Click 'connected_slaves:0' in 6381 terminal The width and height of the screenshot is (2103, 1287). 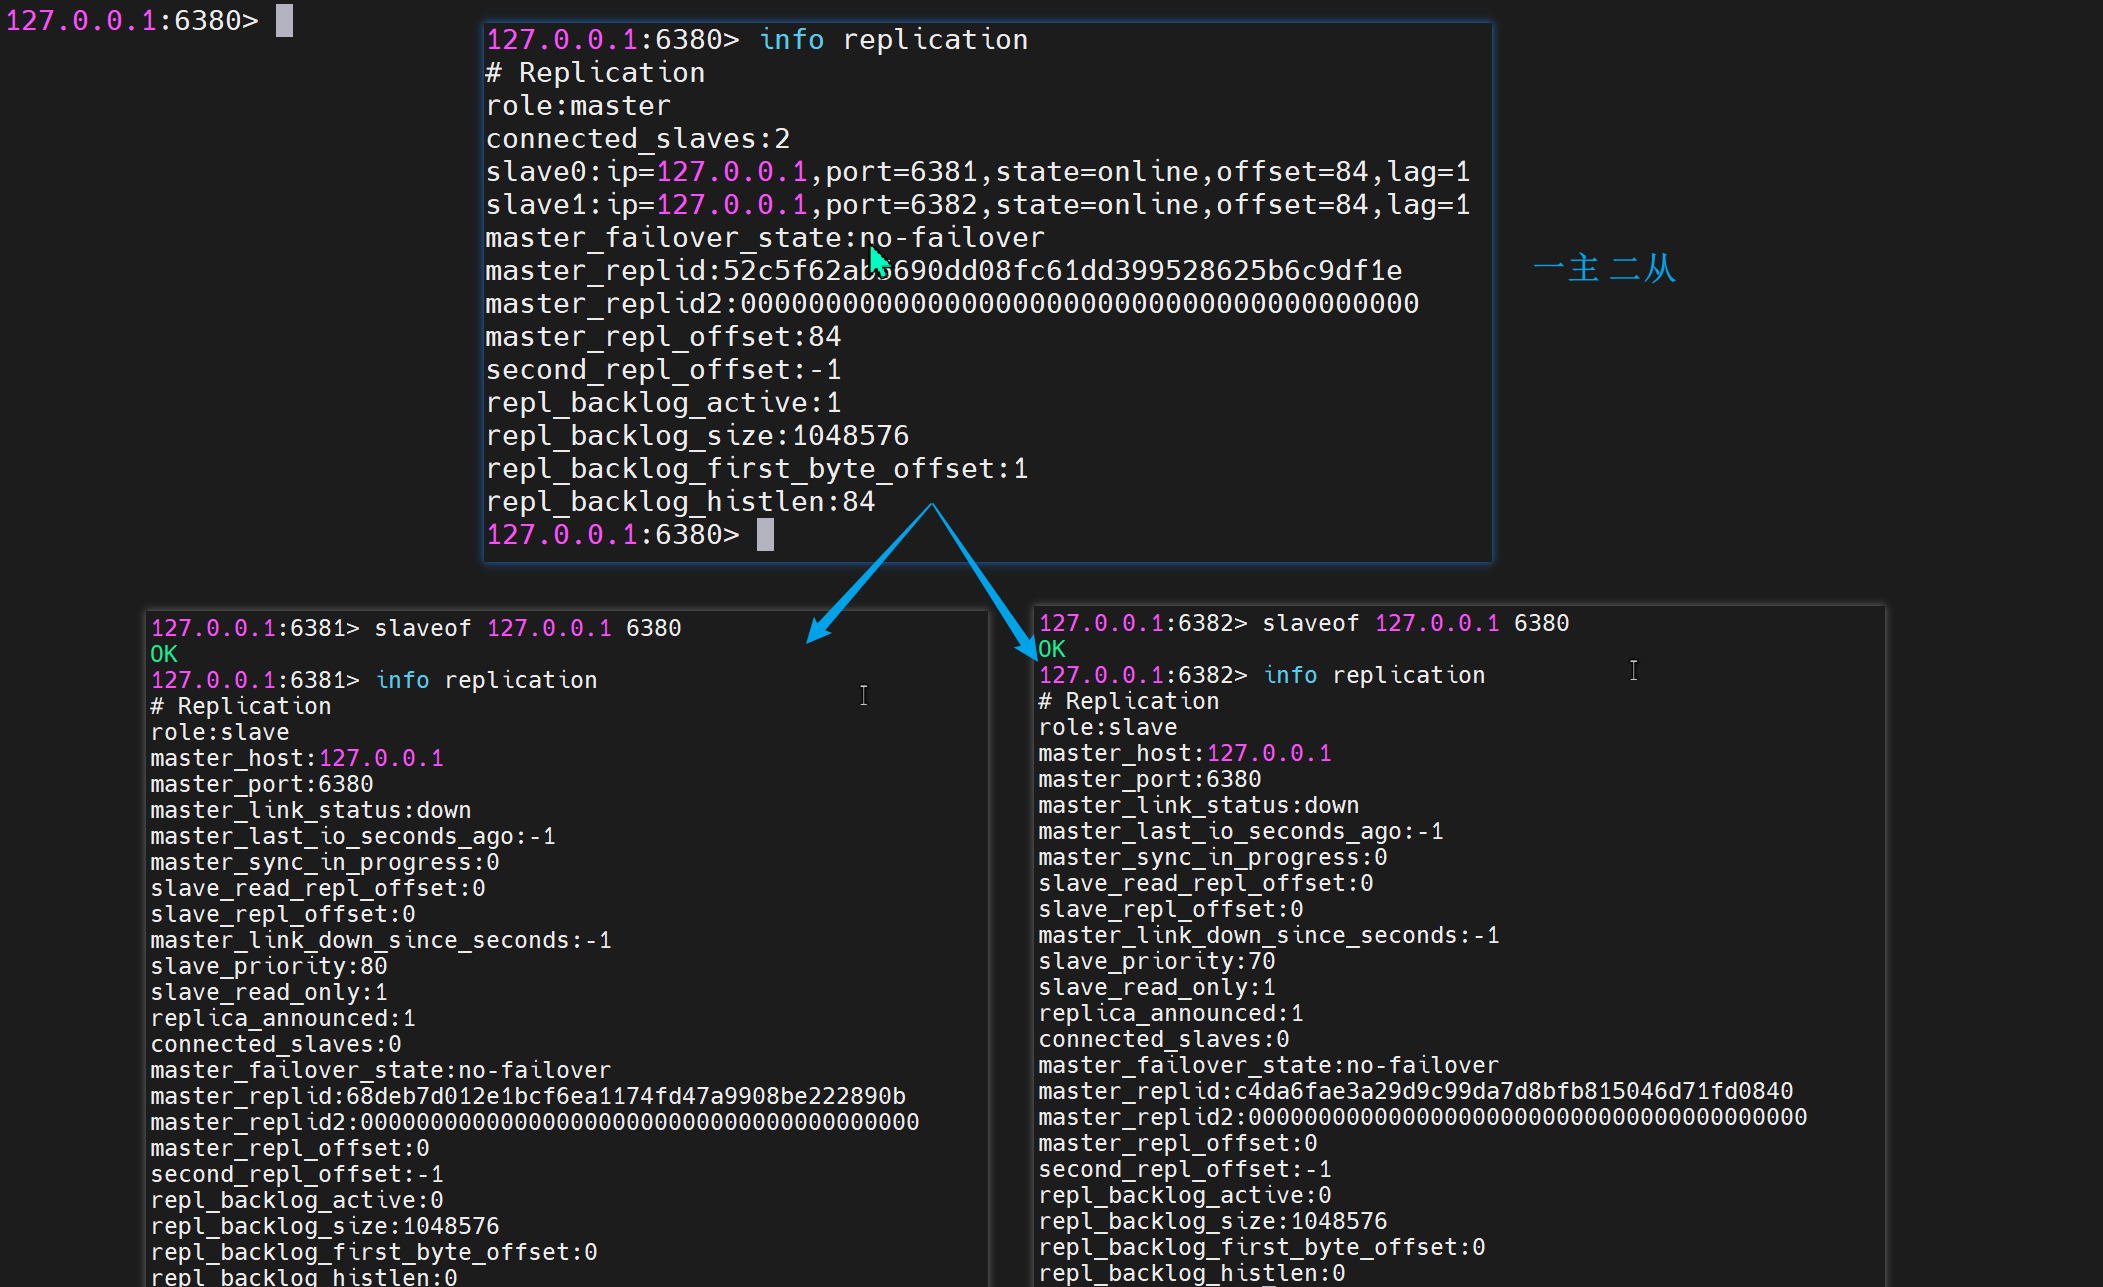pos(276,1044)
